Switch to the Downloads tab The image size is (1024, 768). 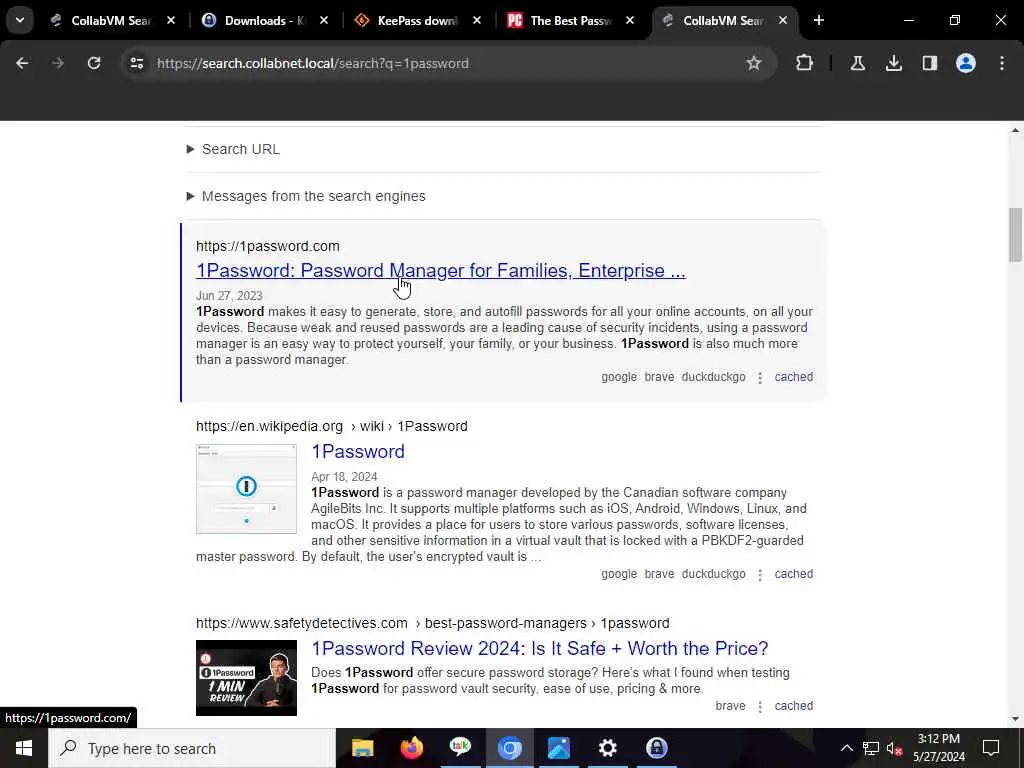click(264, 20)
